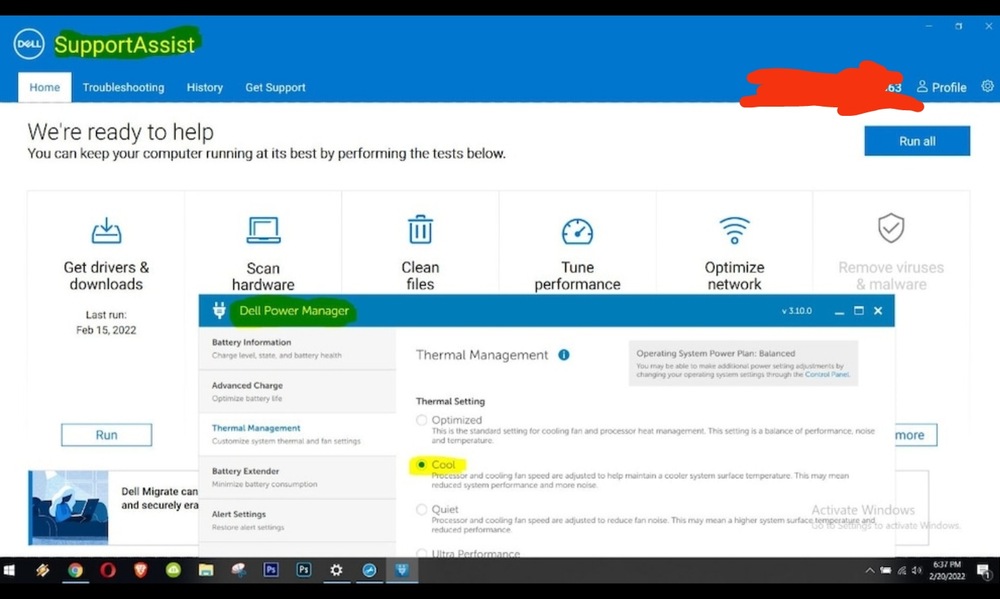Click the Power Manager version 'v 3.10.0'
The image size is (1000, 599).
click(797, 311)
